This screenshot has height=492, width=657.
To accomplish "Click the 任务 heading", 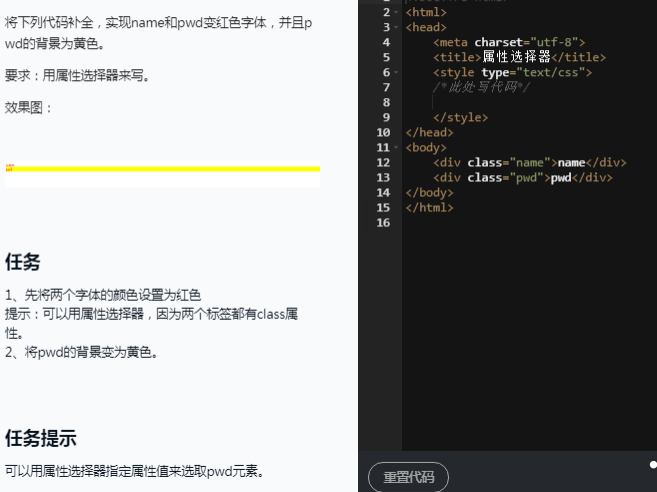I will tap(23, 262).
